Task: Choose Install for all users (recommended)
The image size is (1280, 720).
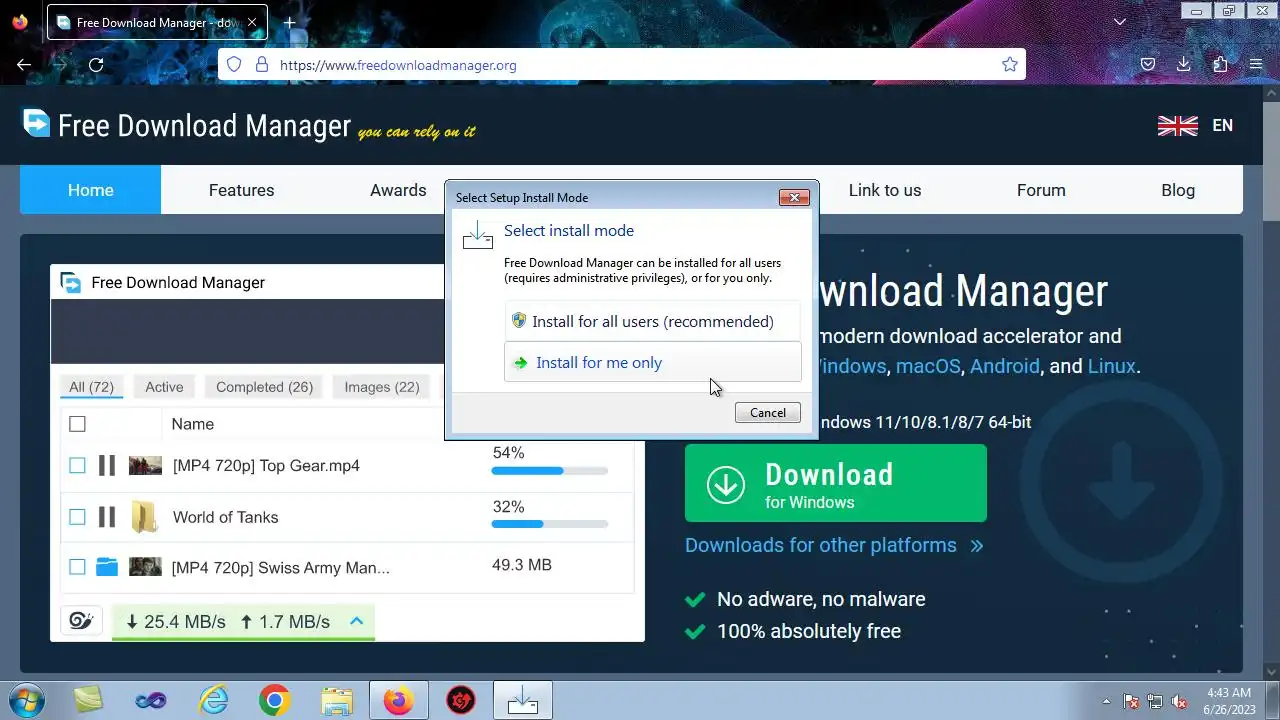Action: [653, 321]
